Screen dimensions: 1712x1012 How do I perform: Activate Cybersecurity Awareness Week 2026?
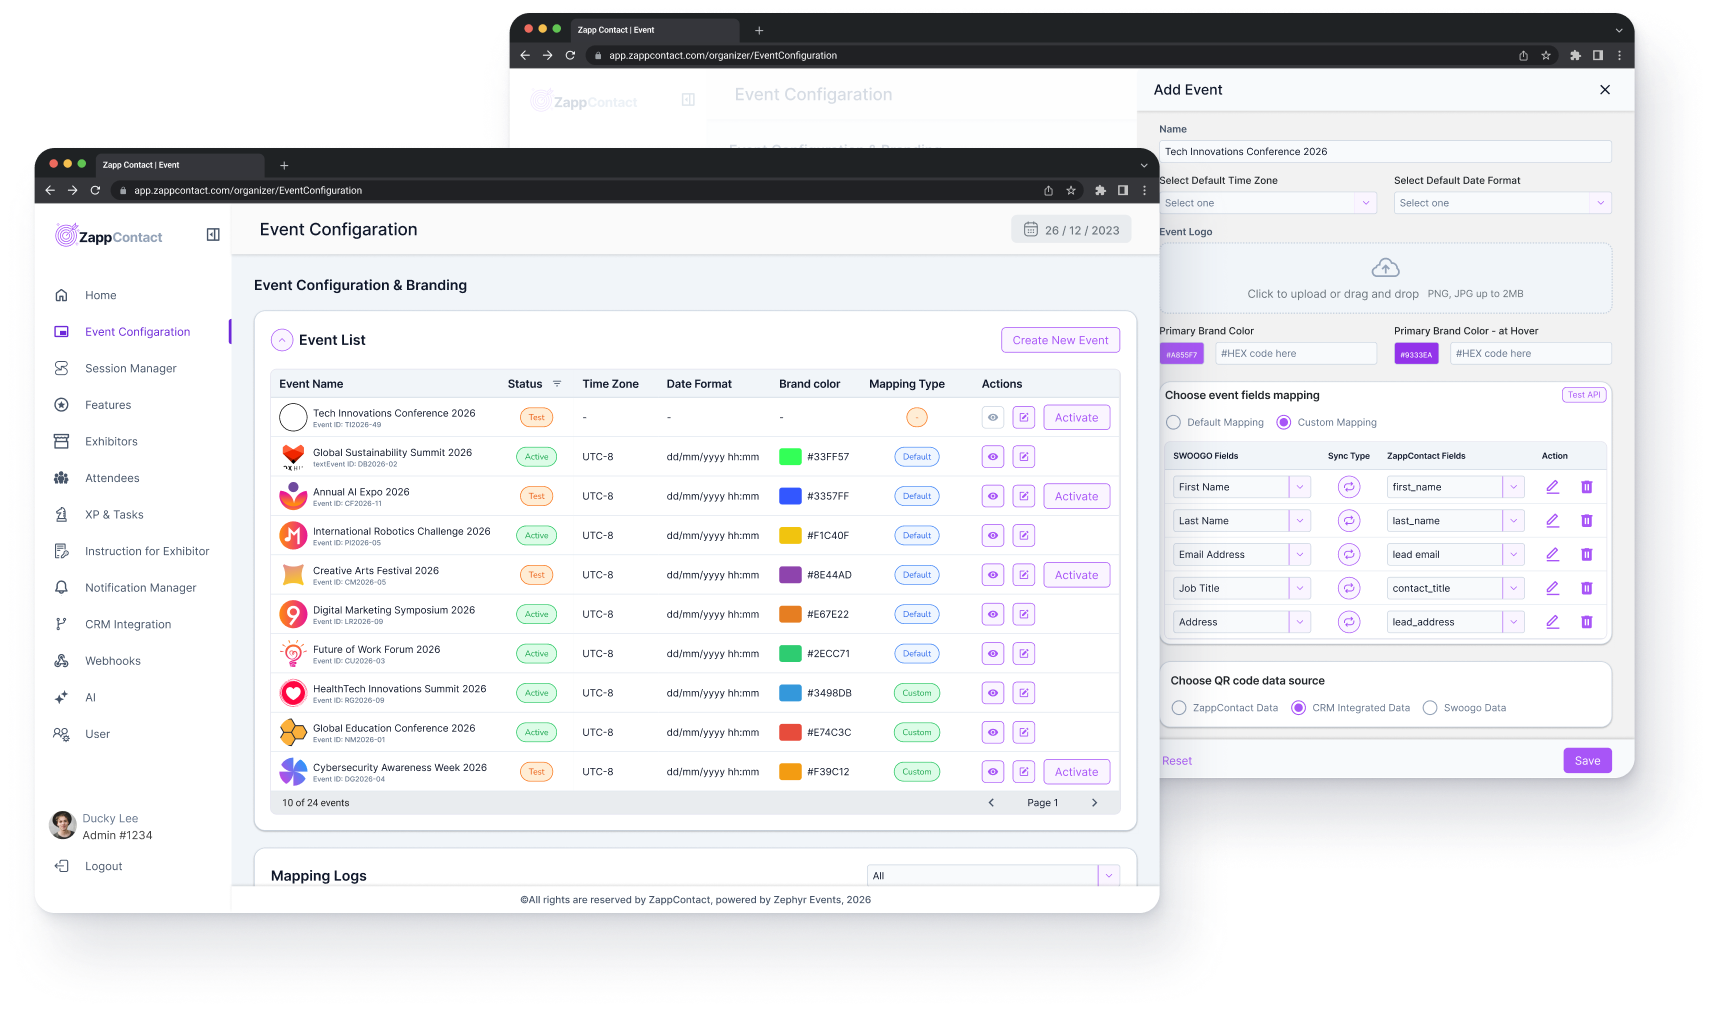tap(1076, 772)
